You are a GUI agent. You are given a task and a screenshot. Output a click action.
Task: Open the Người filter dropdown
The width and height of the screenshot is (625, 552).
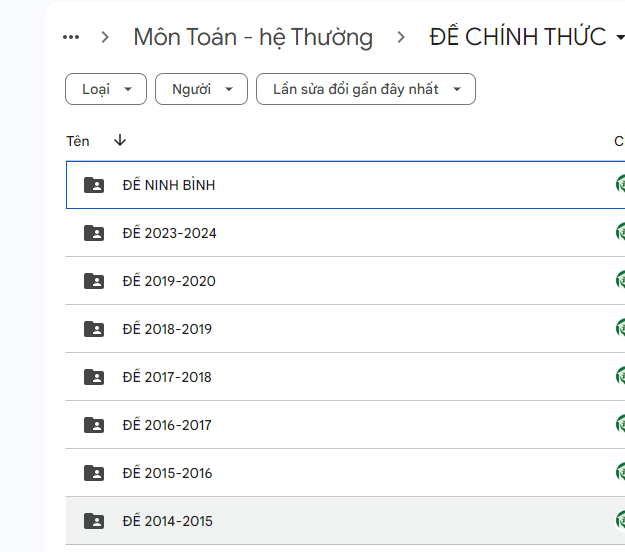(x=201, y=89)
